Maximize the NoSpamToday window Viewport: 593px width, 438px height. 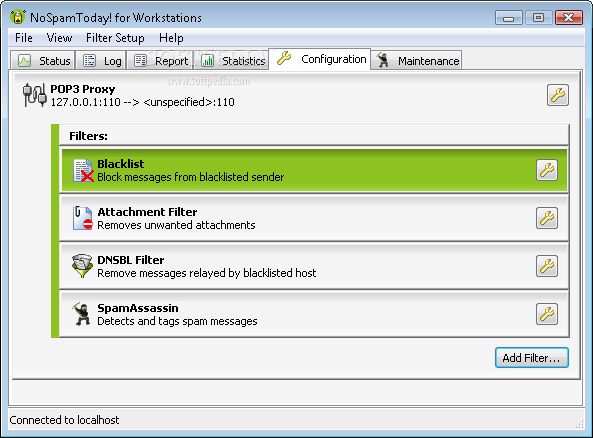coord(538,18)
